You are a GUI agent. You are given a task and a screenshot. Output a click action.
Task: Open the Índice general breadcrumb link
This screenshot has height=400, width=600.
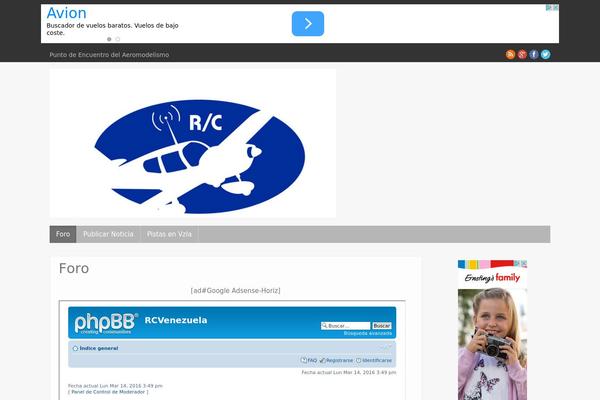pyautogui.click(x=99, y=348)
